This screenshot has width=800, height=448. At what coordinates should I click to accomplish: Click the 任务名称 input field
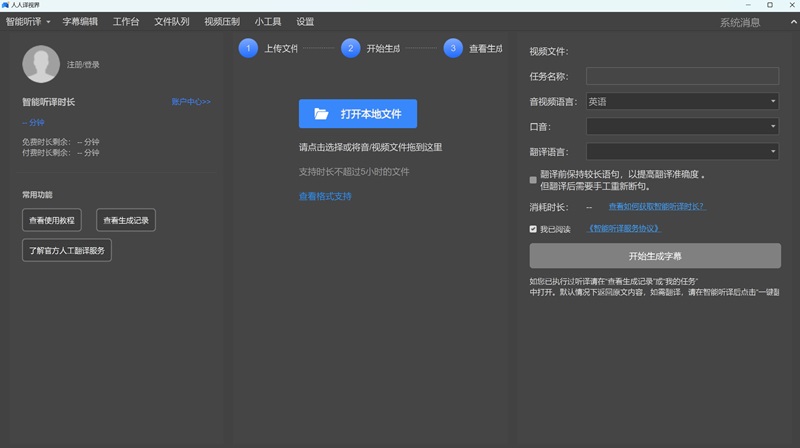pyautogui.click(x=682, y=76)
